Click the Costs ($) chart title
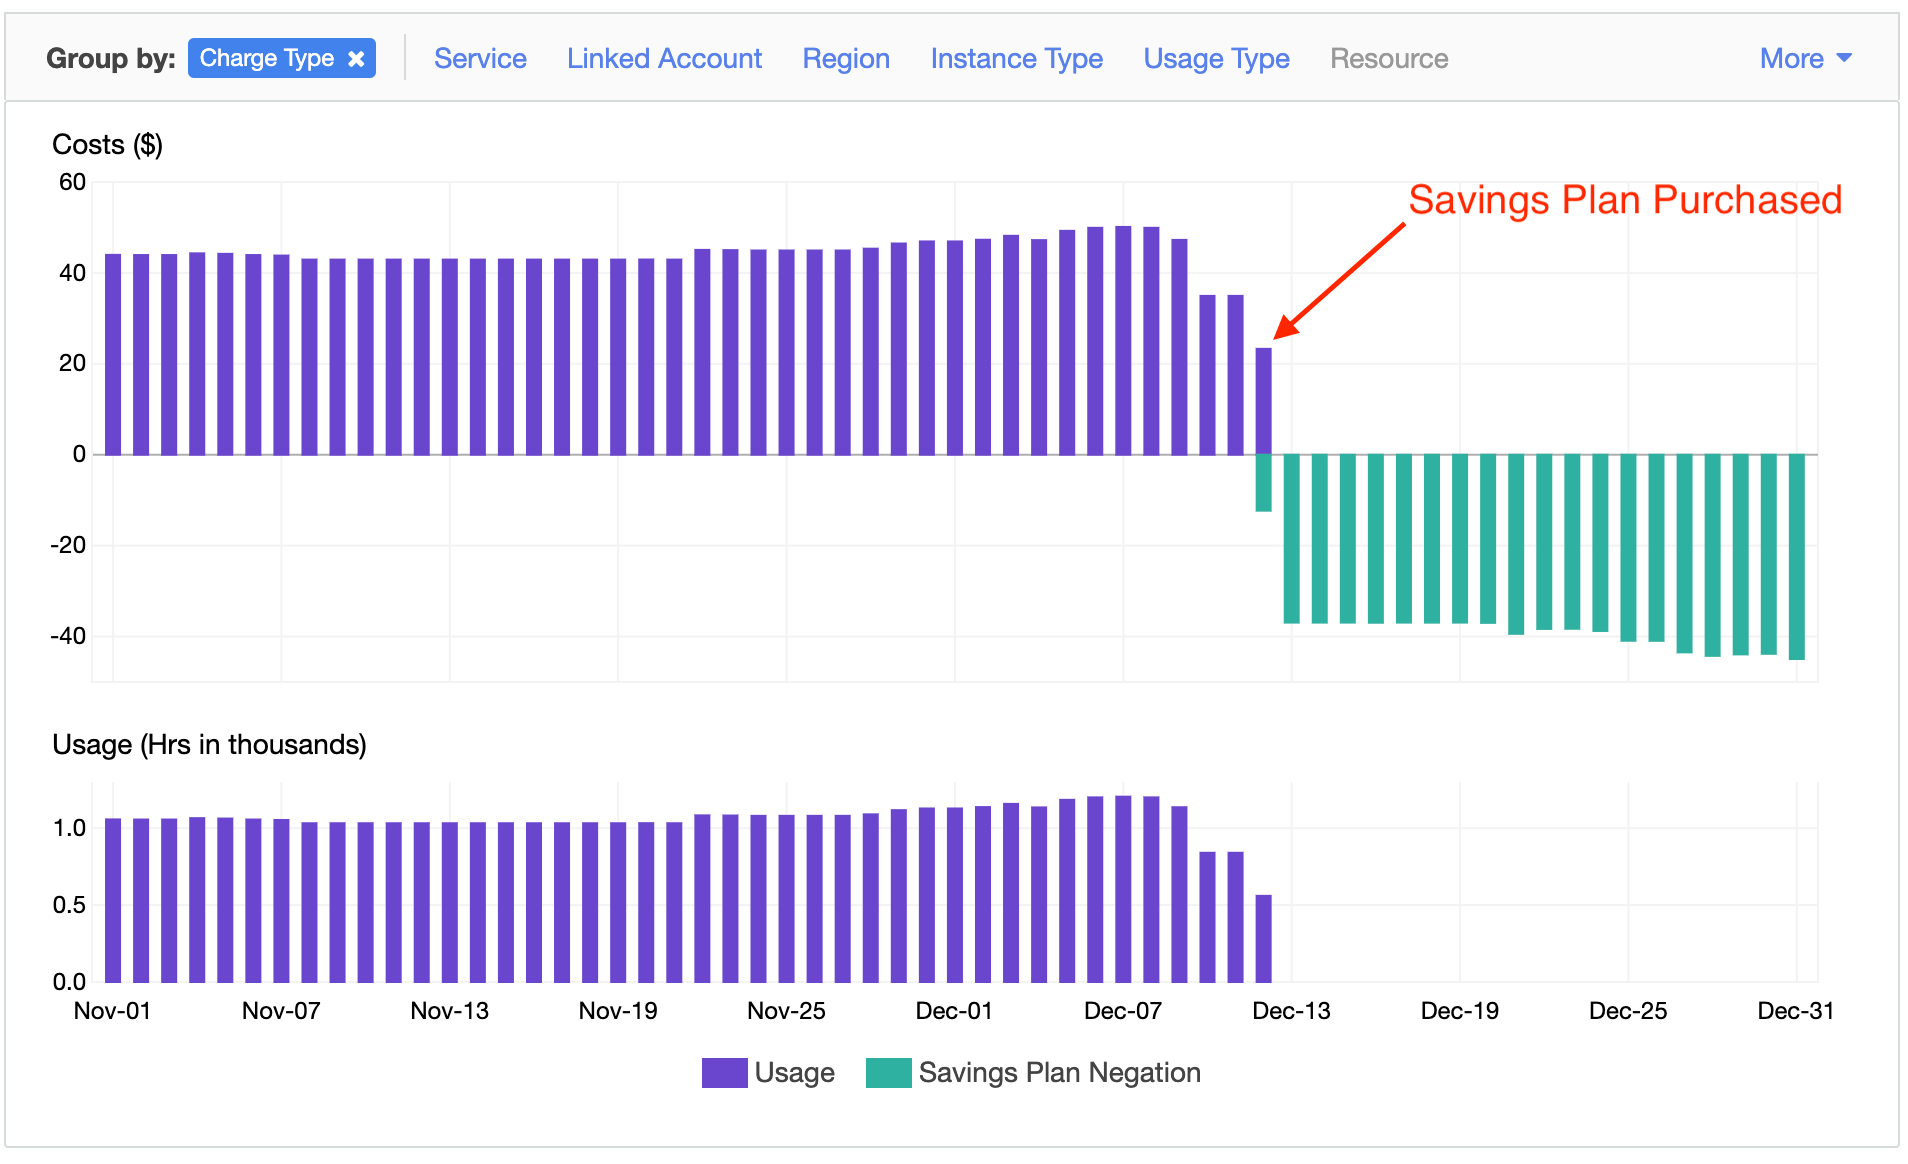Viewport: 1908px width, 1164px height. 108,144
